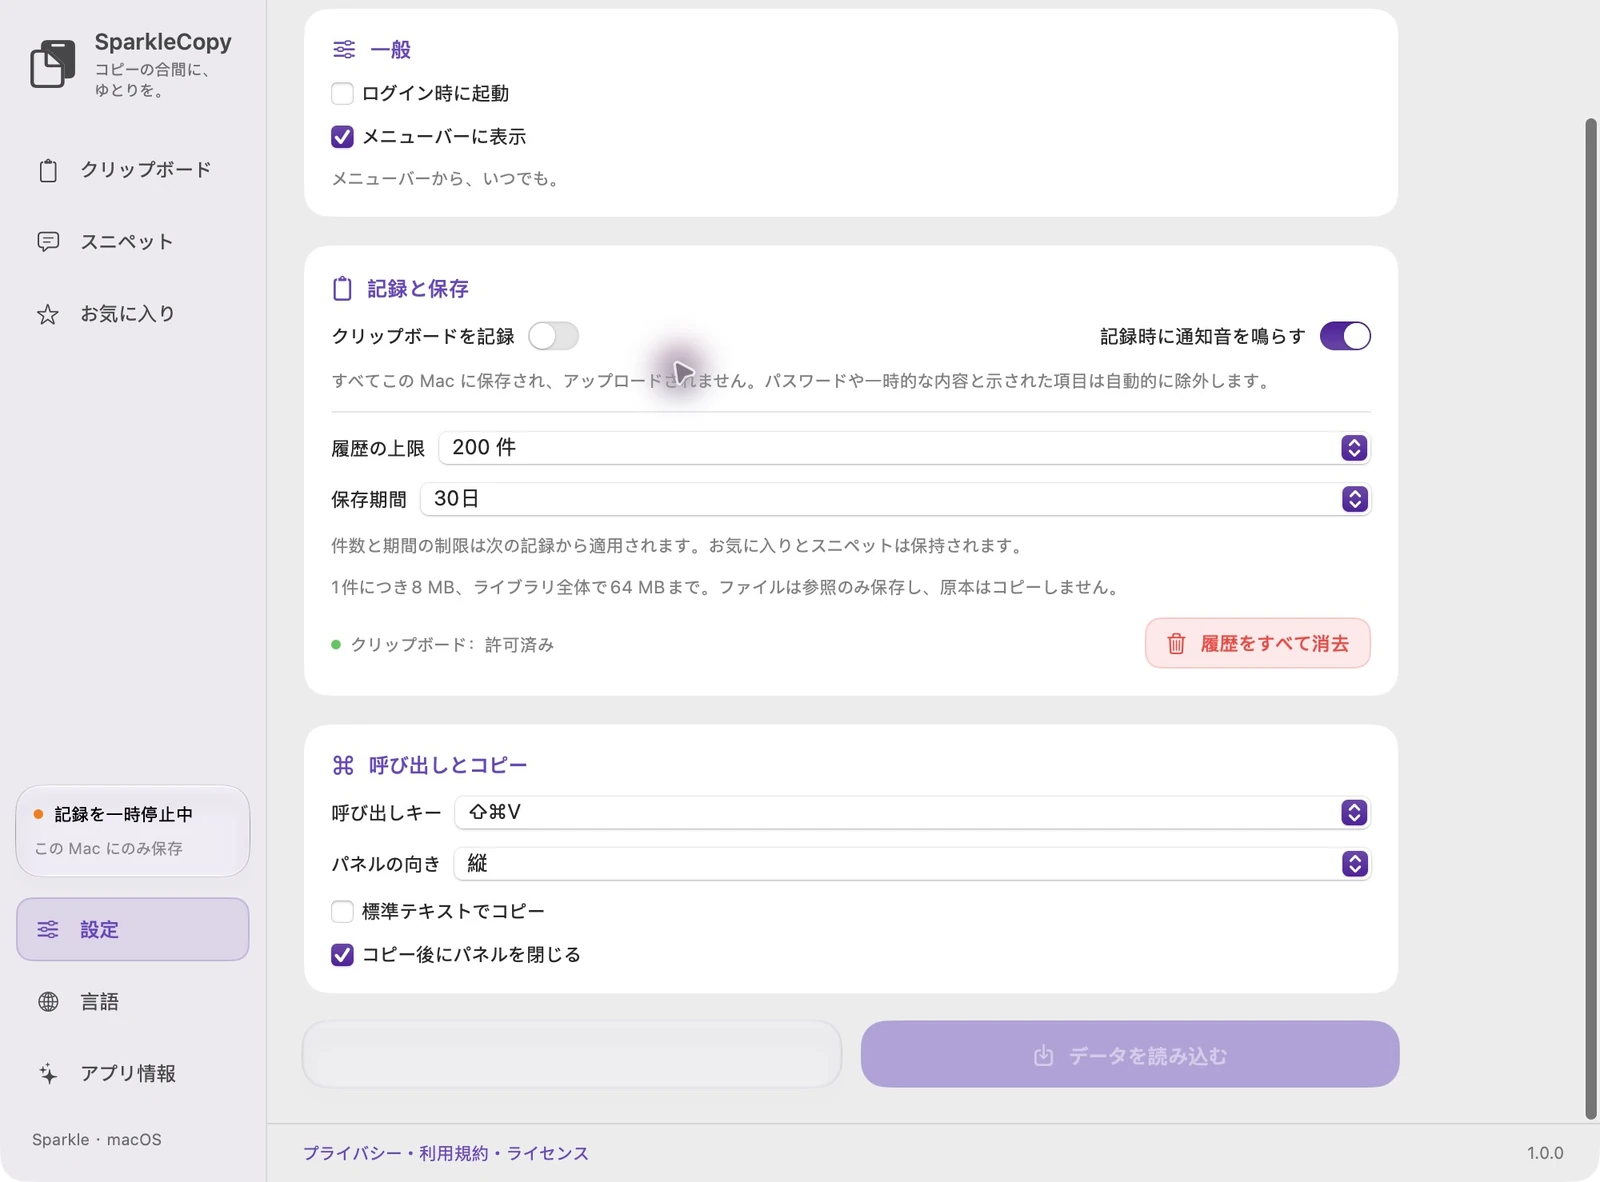Click the ⌘ icon beside 呼び出しとコピー heading
Viewport: 1600px width, 1182px height.
pos(343,765)
